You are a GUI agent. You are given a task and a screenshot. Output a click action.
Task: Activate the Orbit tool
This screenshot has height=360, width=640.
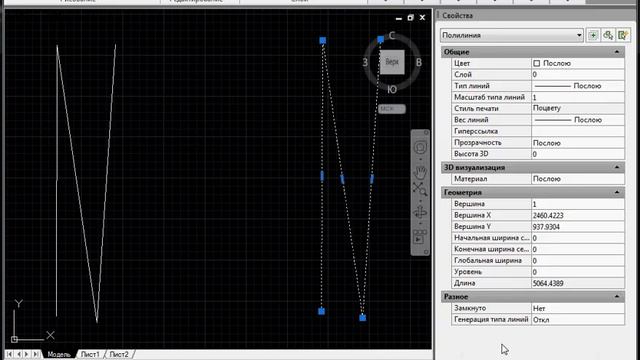coord(420,212)
